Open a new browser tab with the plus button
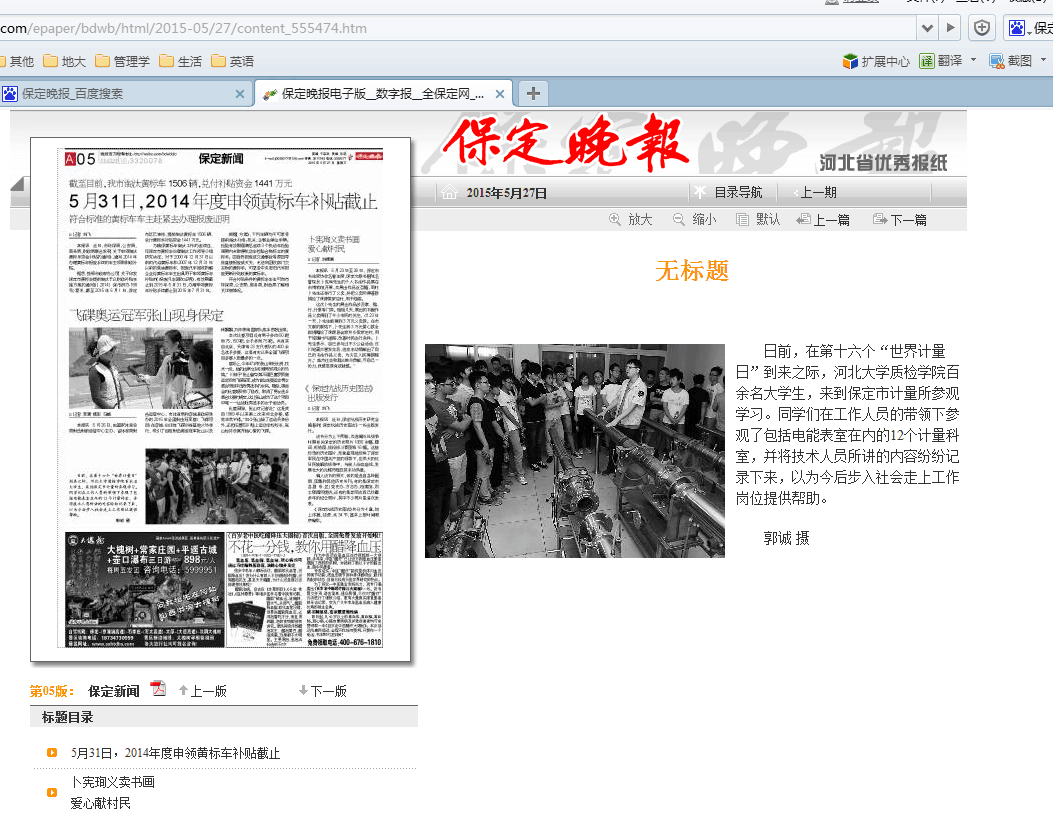1053x813 pixels. (533, 92)
